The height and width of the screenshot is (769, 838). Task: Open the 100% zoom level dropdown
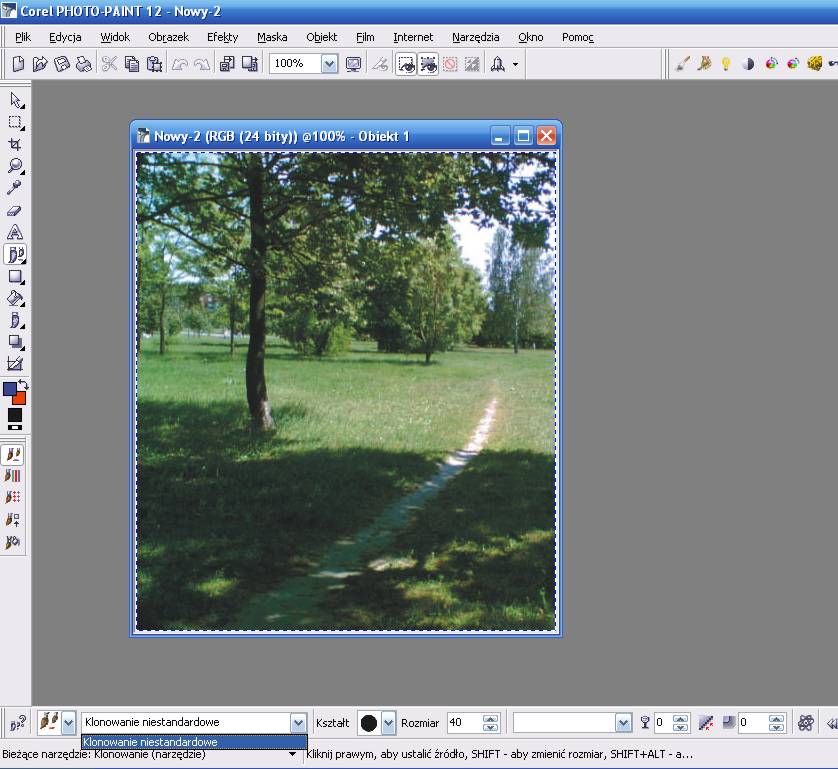(x=329, y=64)
